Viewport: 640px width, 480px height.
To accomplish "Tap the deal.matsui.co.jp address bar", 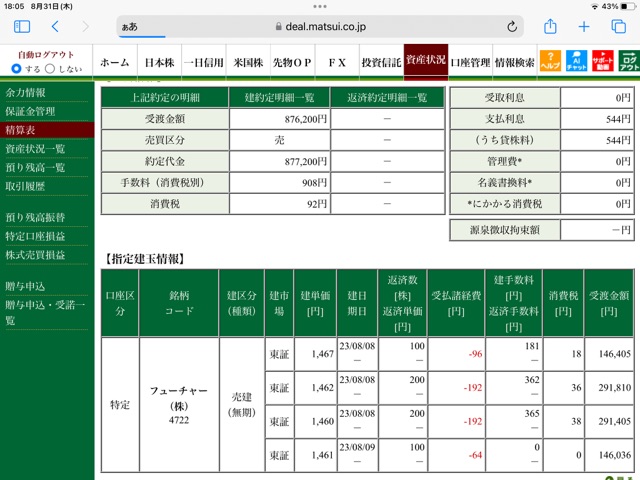I will point(320,27).
